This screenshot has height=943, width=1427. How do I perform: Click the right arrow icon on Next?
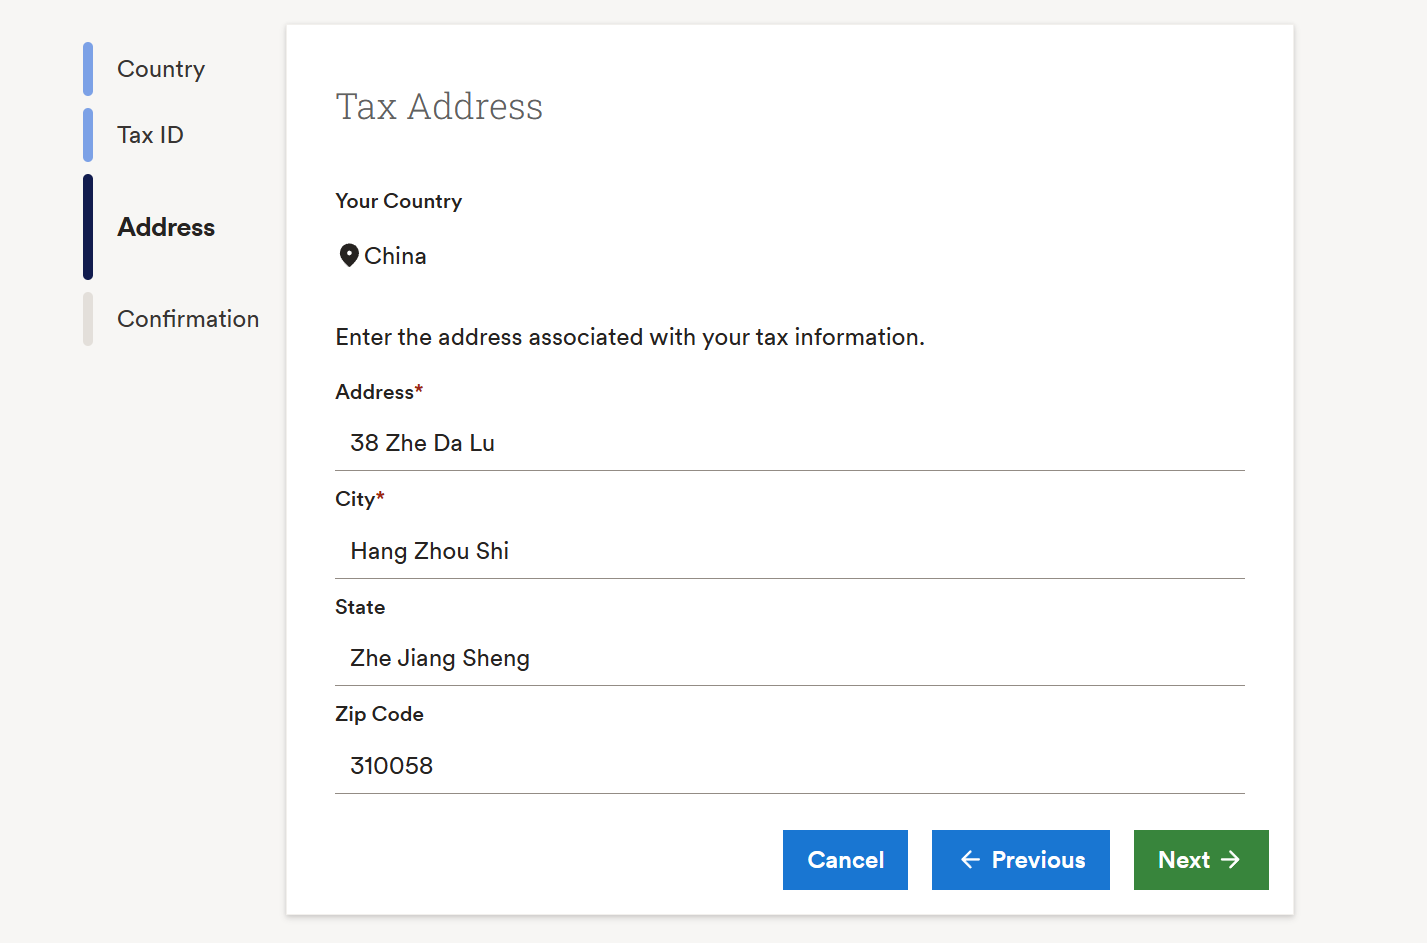click(x=1231, y=860)
